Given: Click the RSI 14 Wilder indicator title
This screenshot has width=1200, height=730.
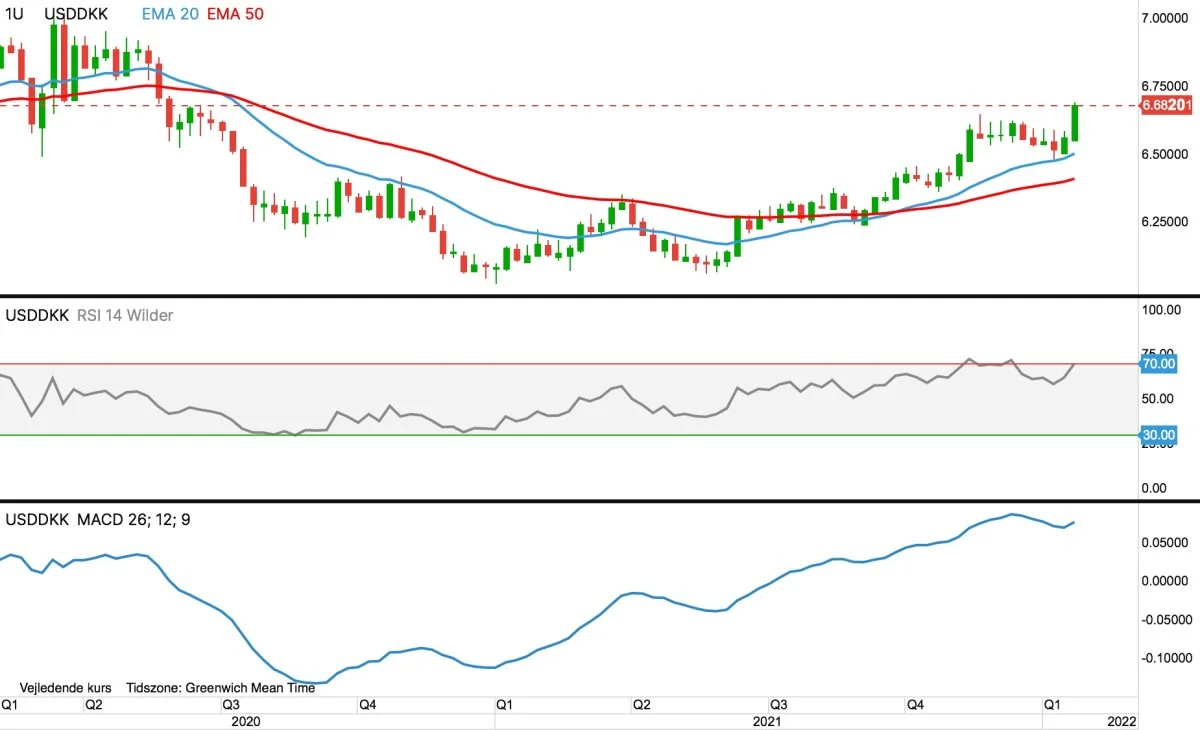Looking at the screenshot, I should pos(126,316).
